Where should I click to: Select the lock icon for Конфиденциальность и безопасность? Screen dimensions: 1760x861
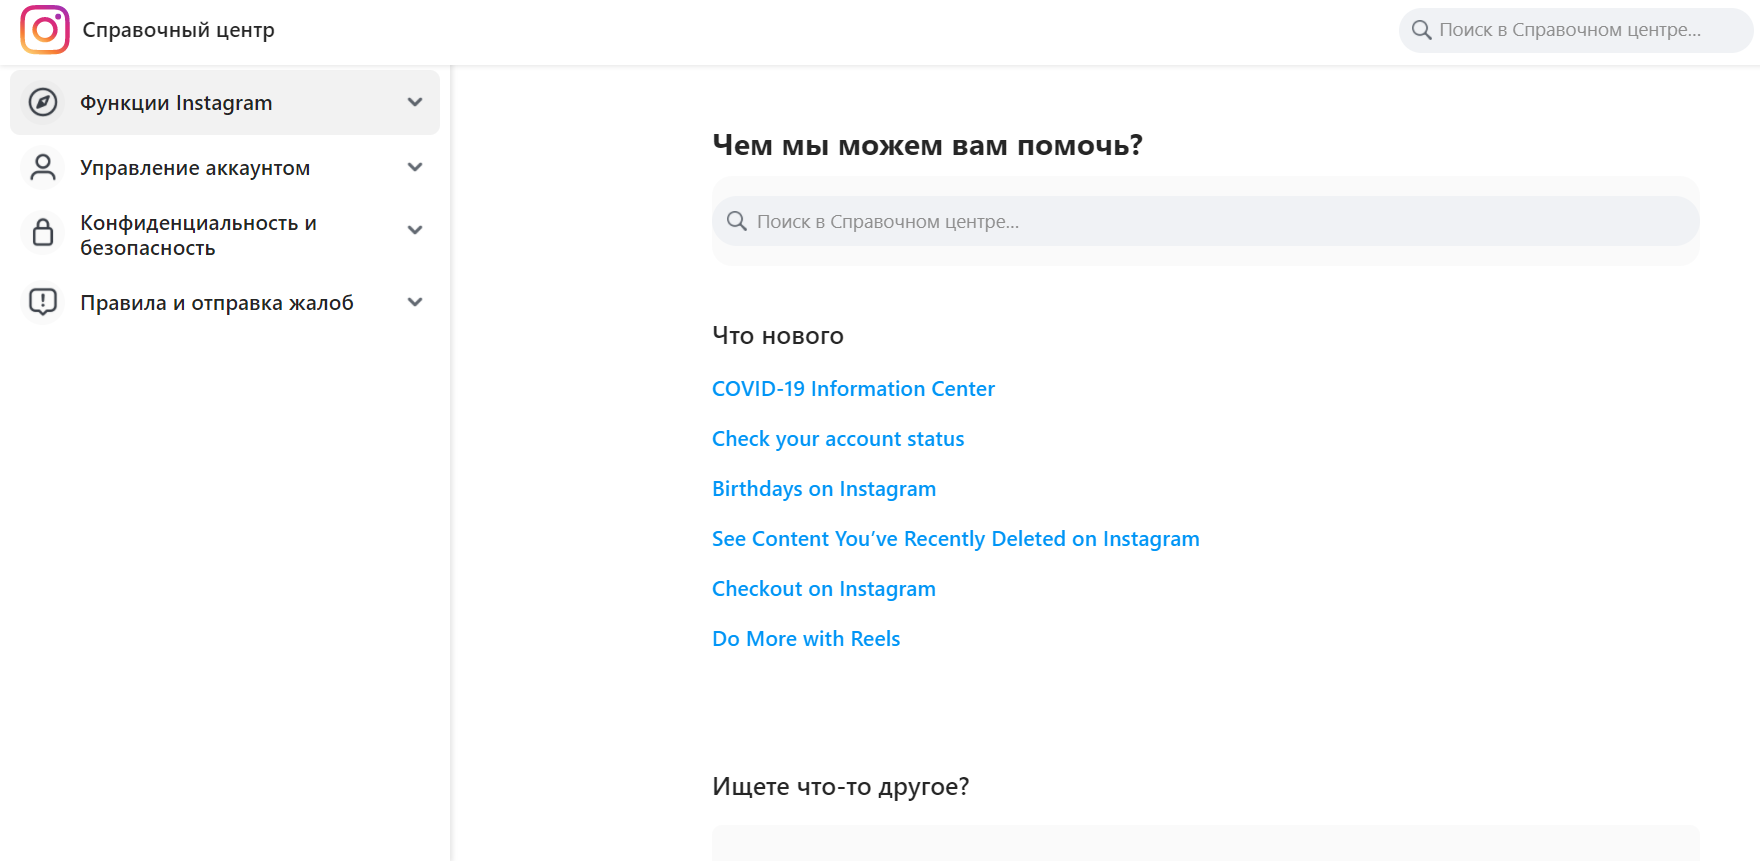tap(43, 232)
